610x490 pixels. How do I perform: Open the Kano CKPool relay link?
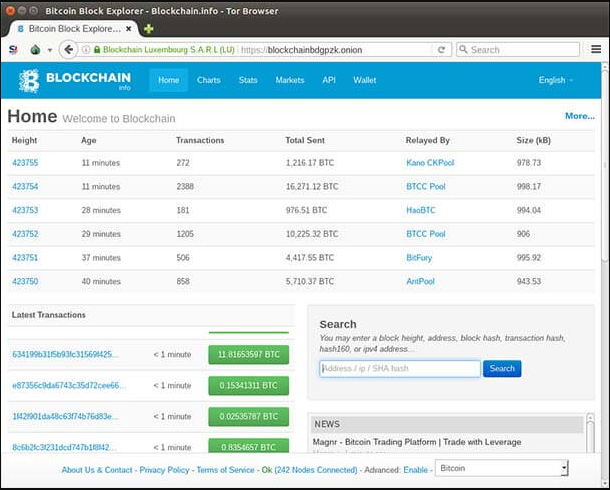430,163
